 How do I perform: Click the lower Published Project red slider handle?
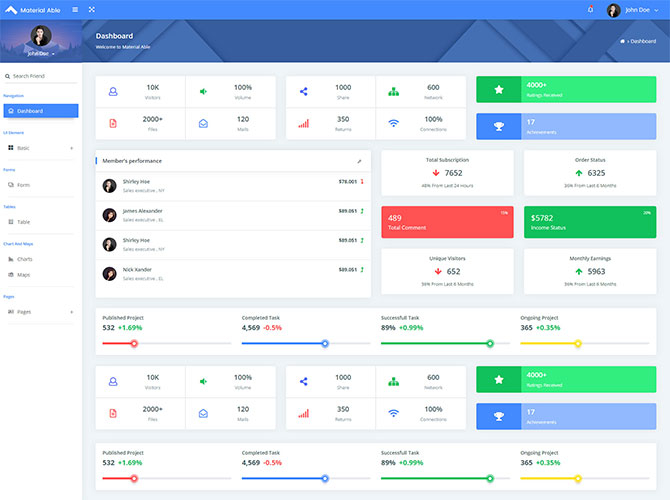pos(134,479)
